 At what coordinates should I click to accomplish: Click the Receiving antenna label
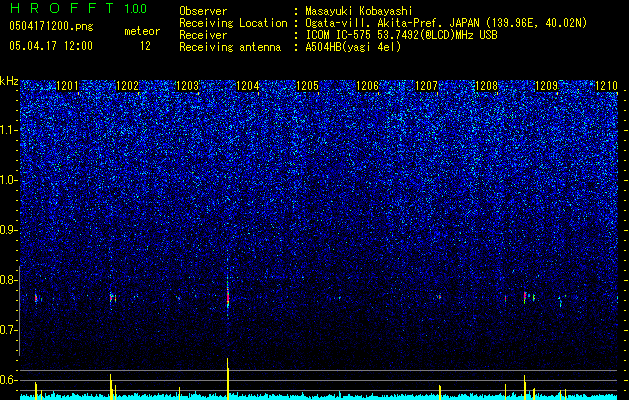pos(230,47)
